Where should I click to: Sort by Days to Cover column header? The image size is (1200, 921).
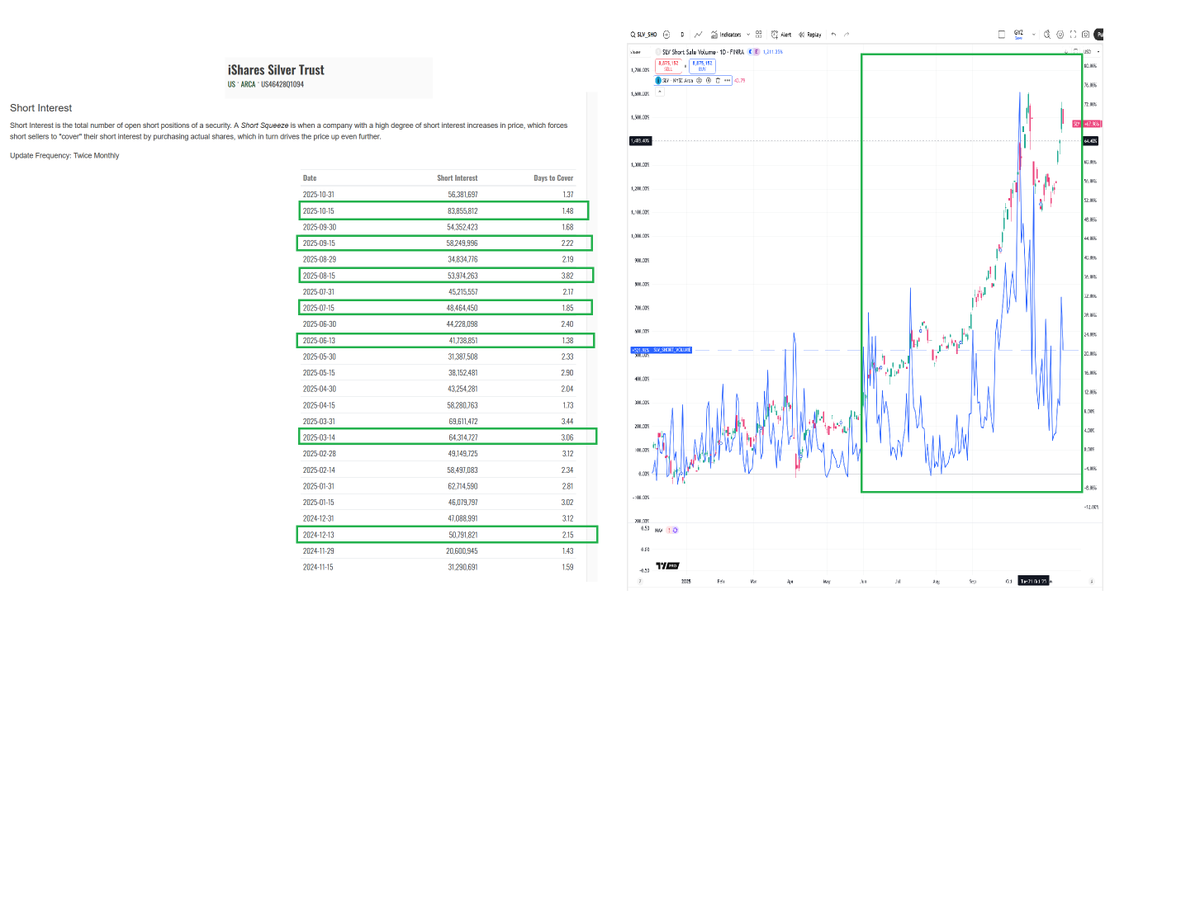click(x=553, y=178)
